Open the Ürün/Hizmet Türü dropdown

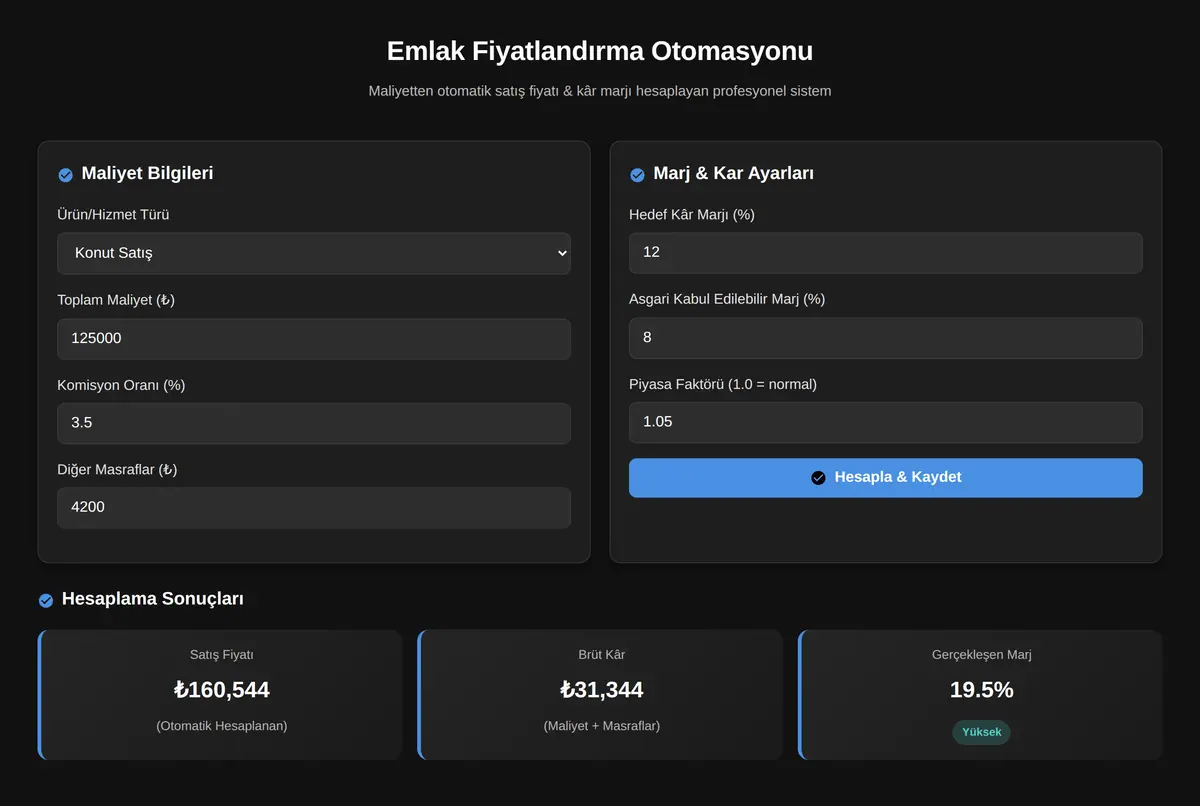[x=314, y=253]
